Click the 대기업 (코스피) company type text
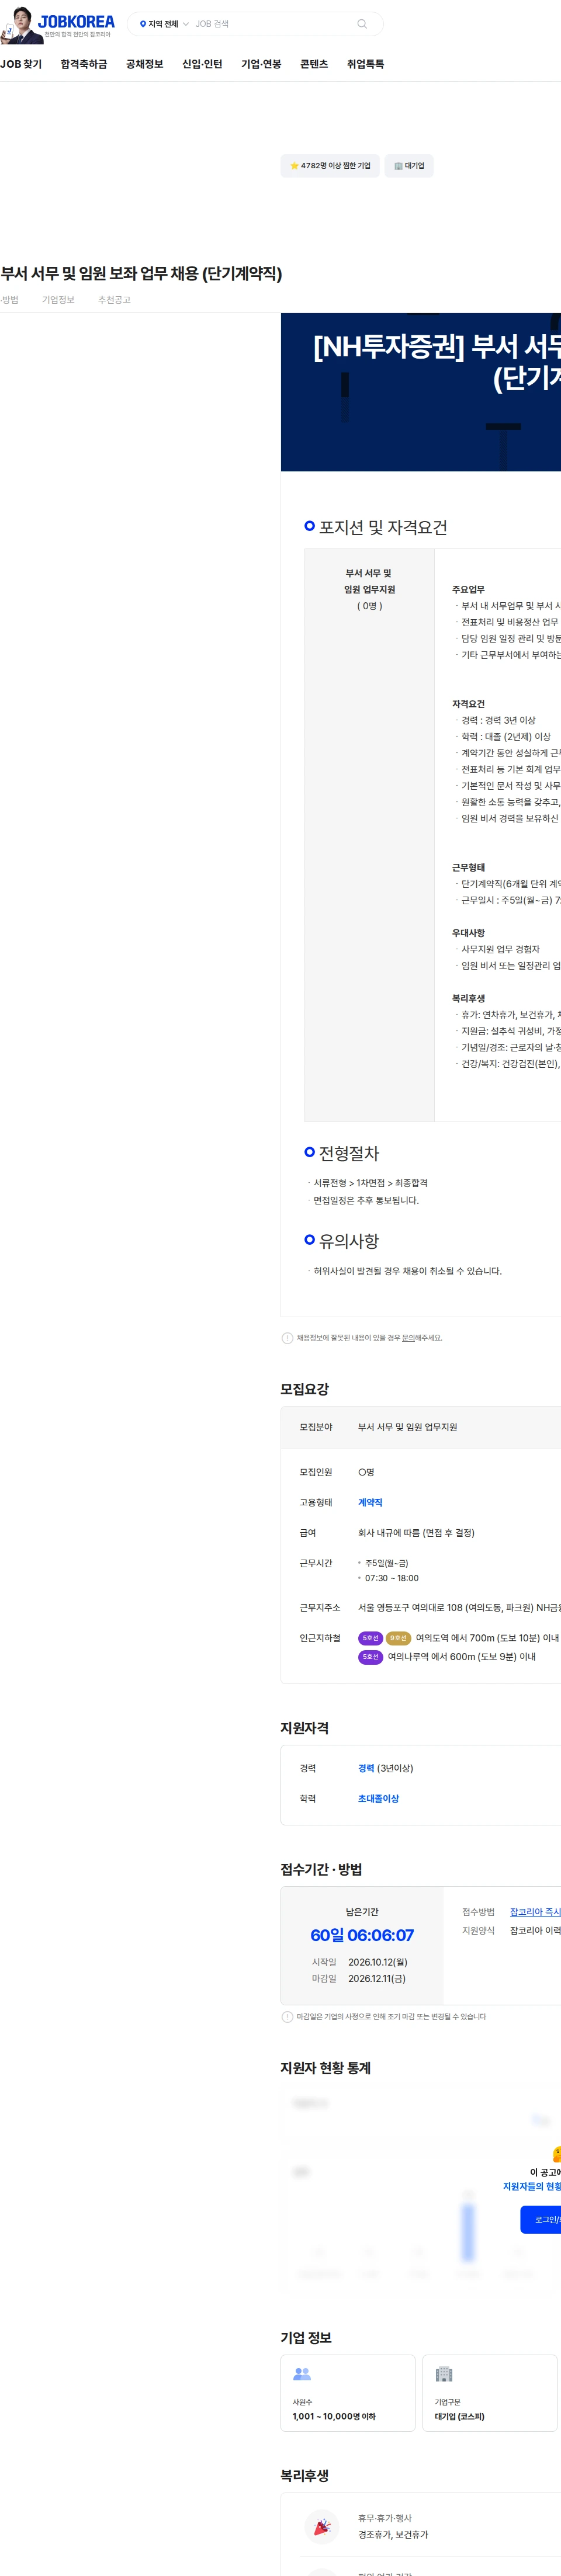The image size is (561, 2576). tap(460, 2416)
